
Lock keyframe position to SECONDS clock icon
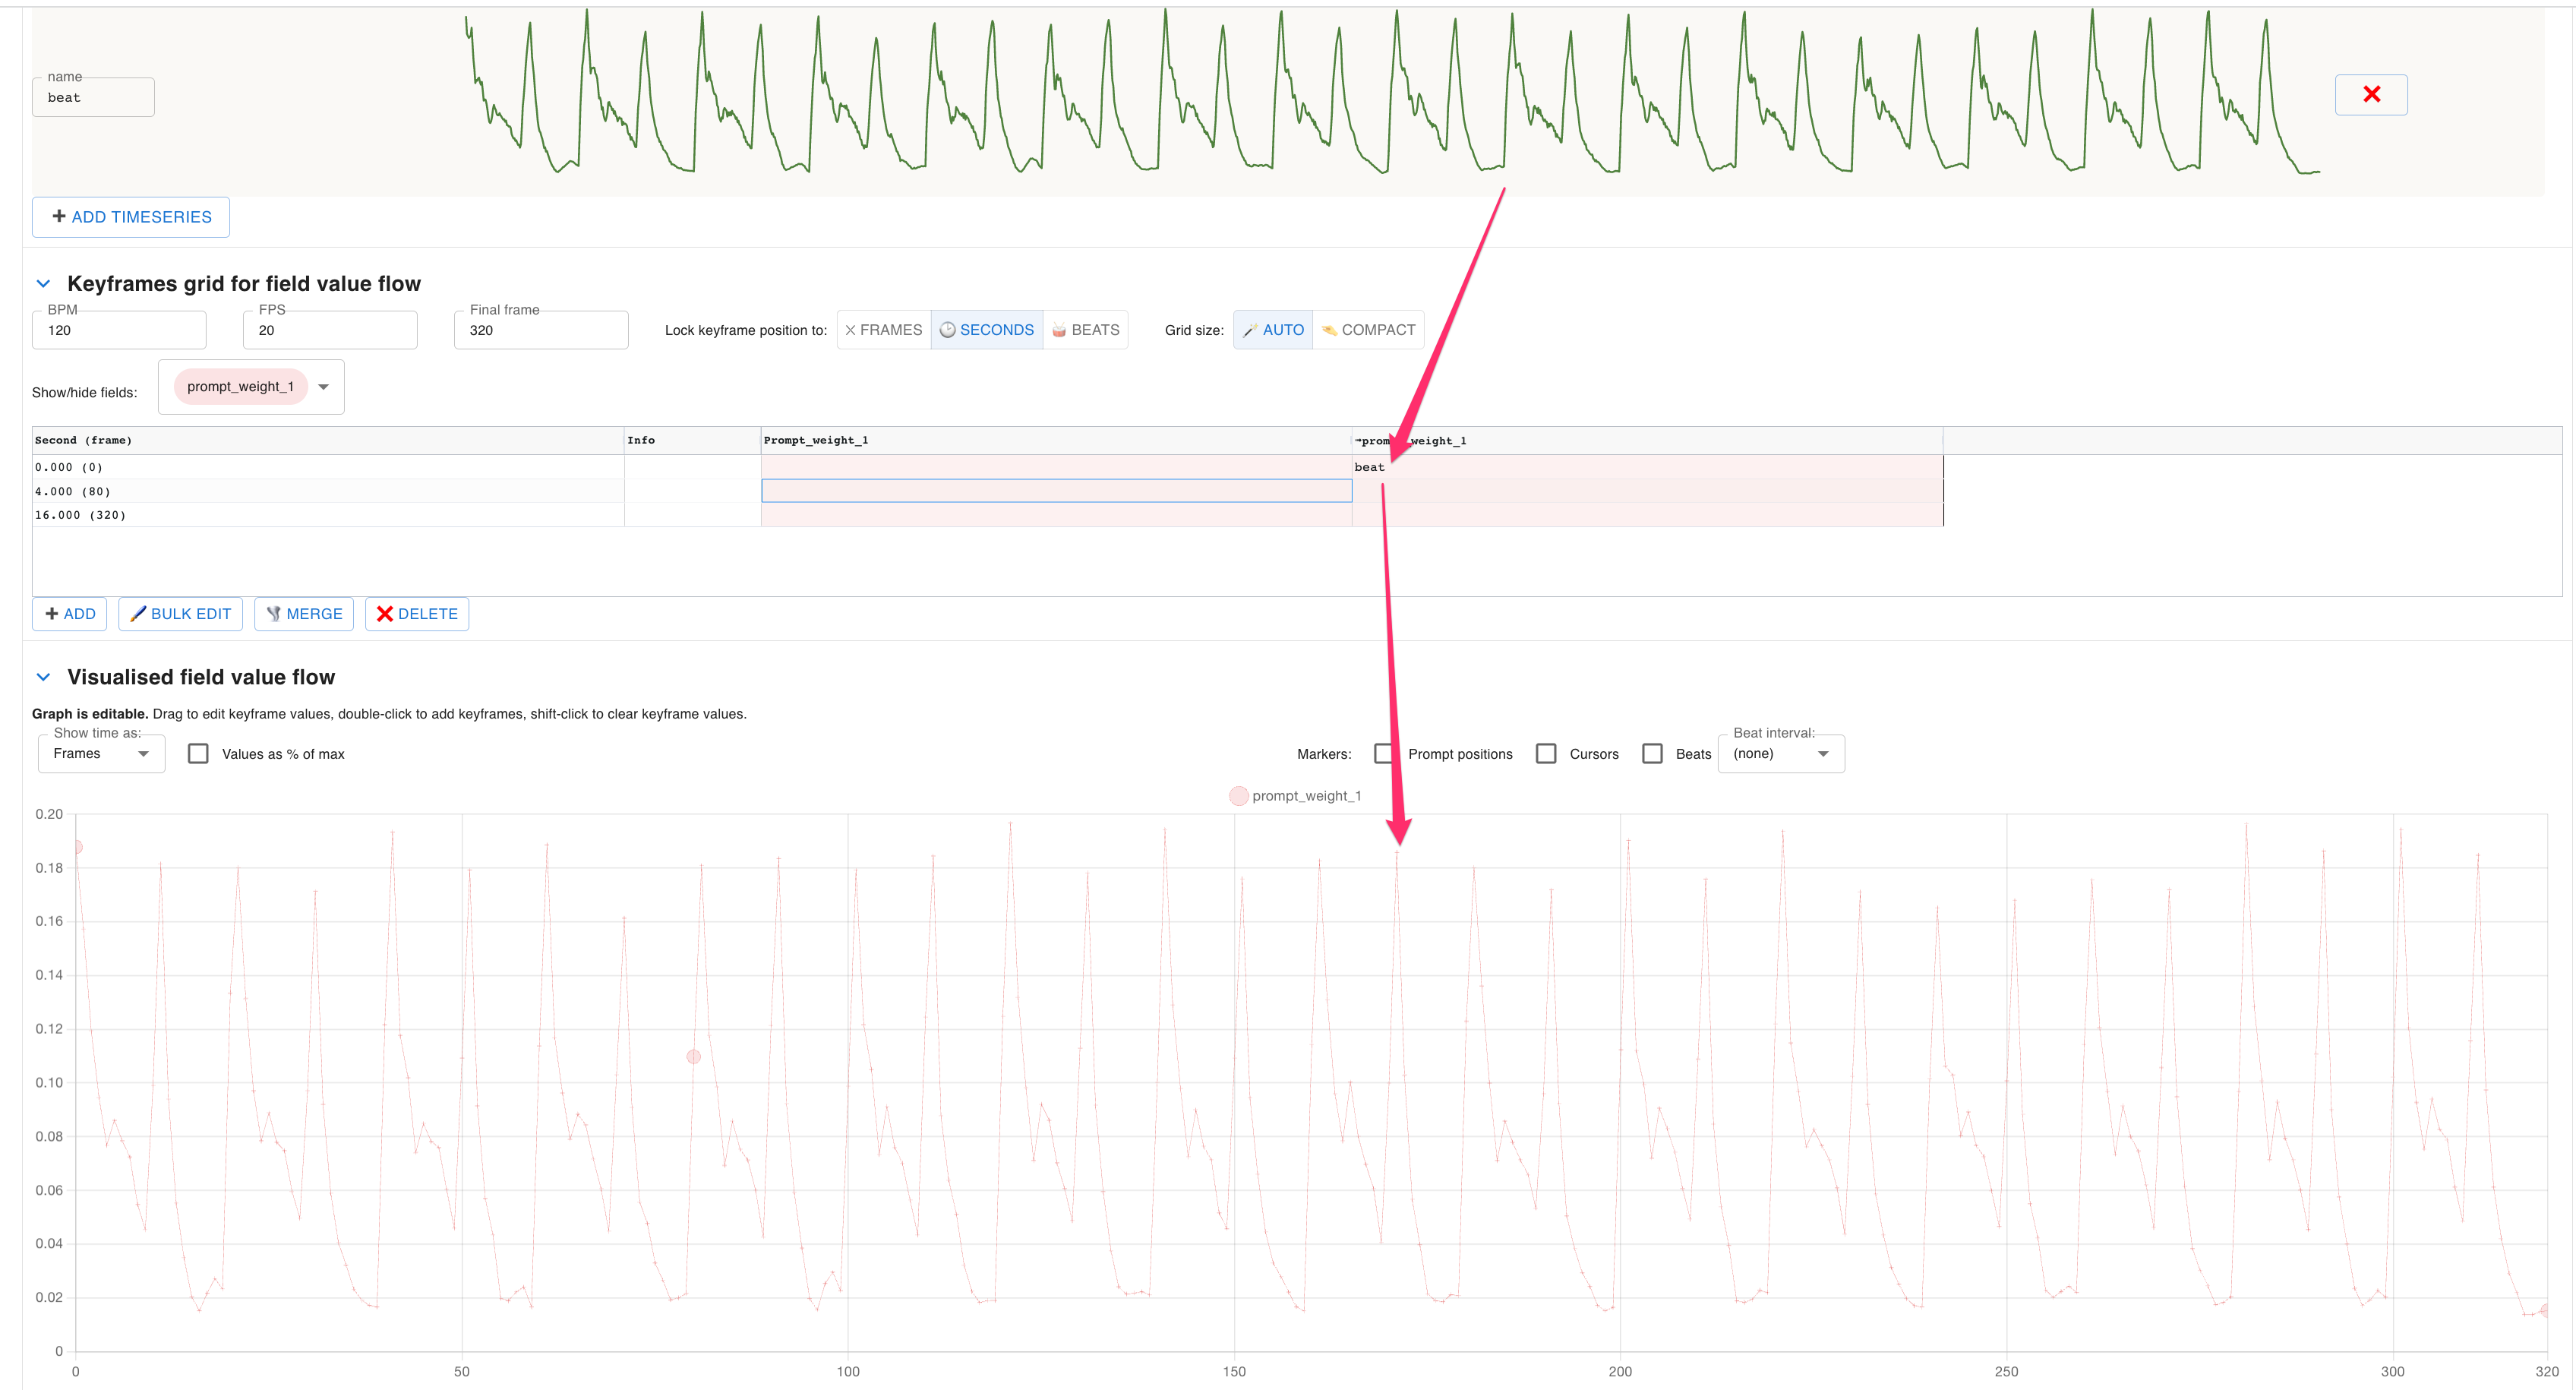tap(947, 330)
